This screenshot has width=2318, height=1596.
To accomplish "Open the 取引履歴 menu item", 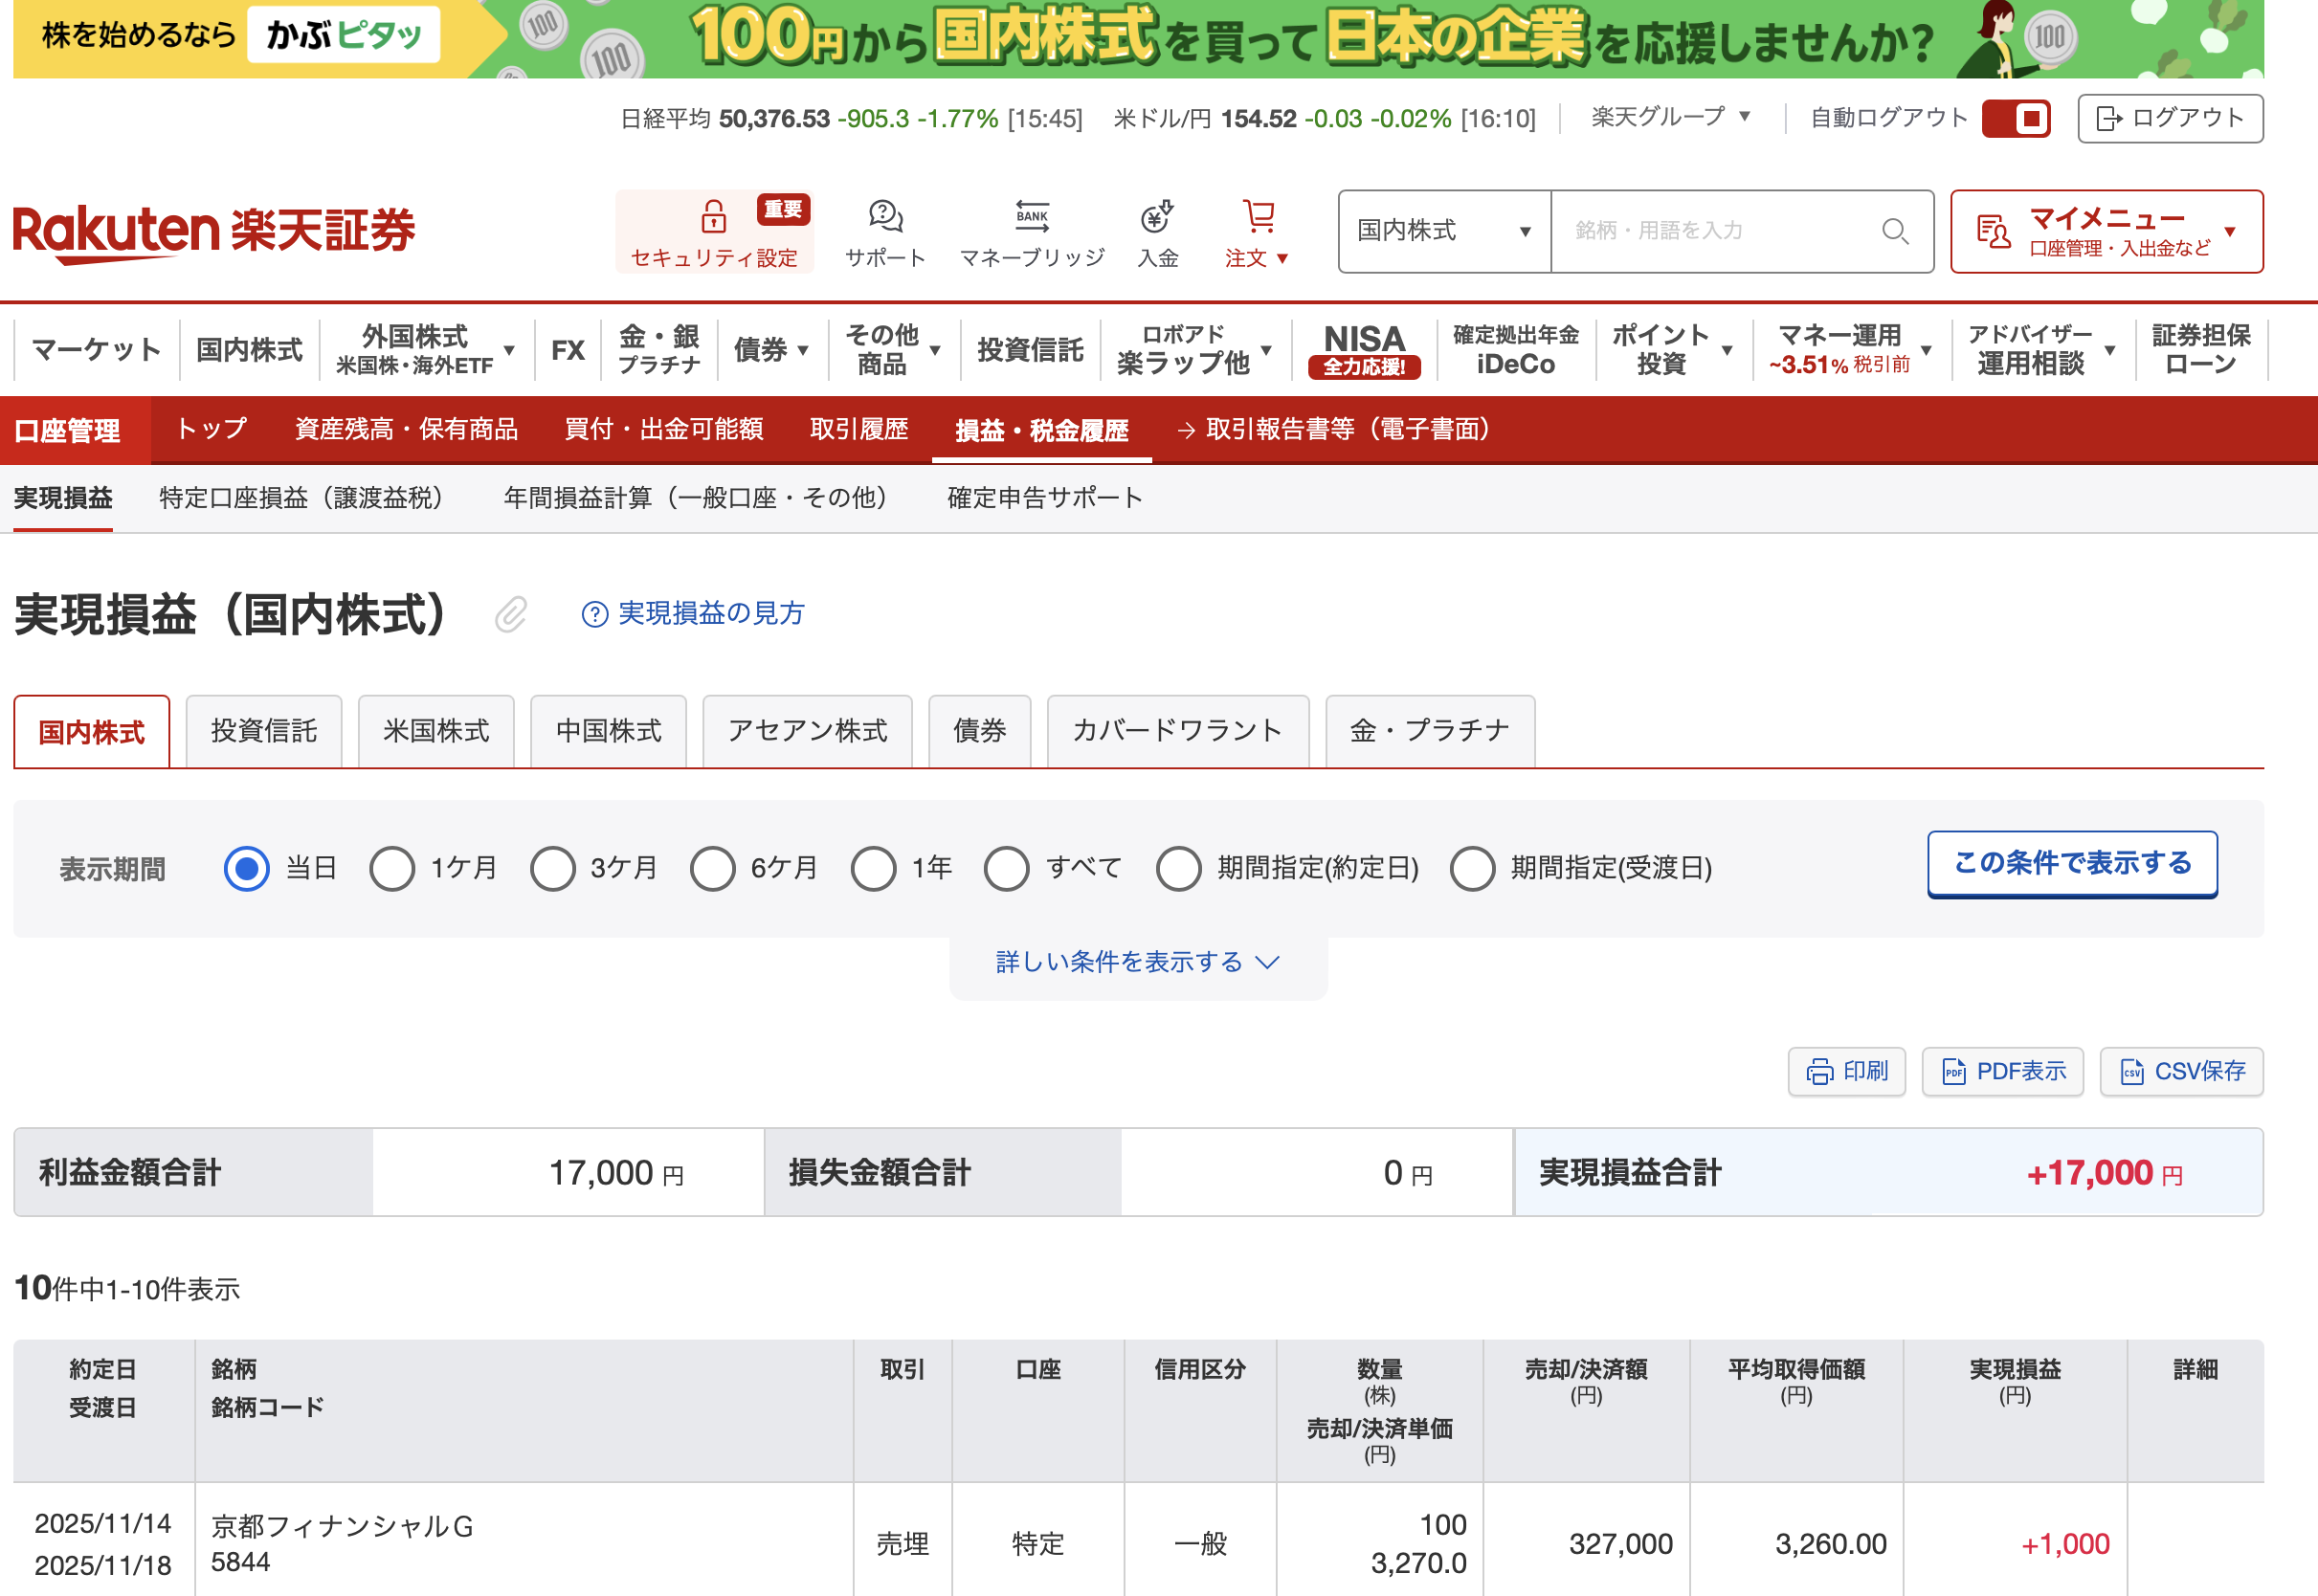I will tap(858, 430).
